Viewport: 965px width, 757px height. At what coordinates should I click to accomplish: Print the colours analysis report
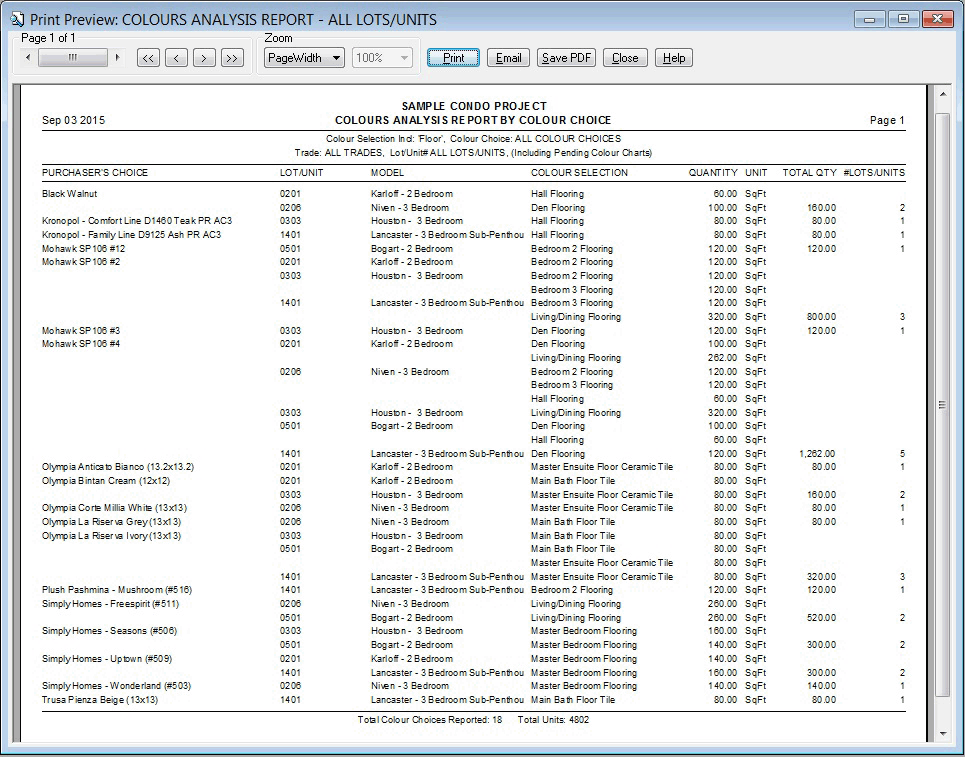coord(454,58)
